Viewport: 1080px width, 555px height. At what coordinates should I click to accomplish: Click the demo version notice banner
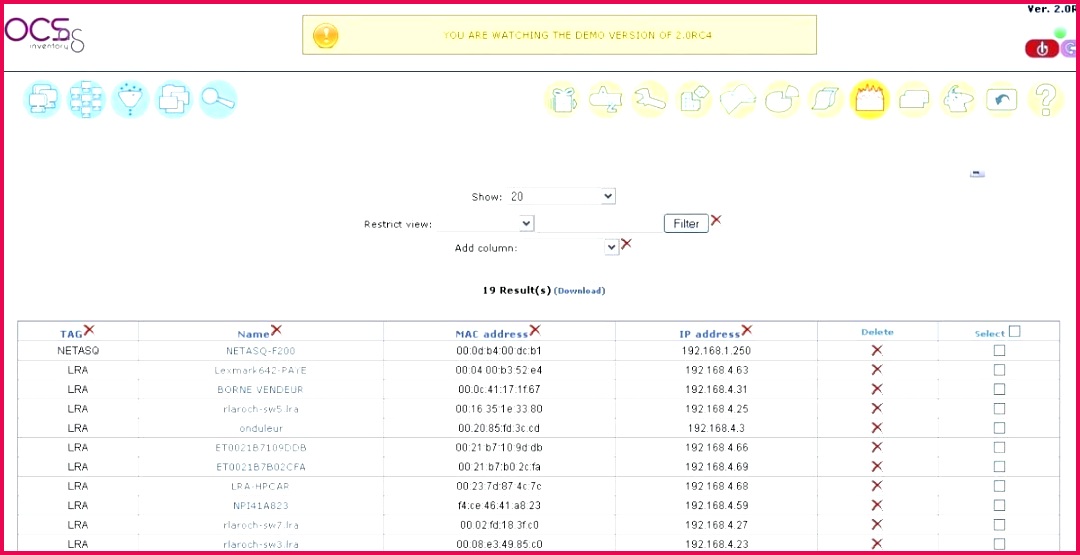[x=559, y=34]
